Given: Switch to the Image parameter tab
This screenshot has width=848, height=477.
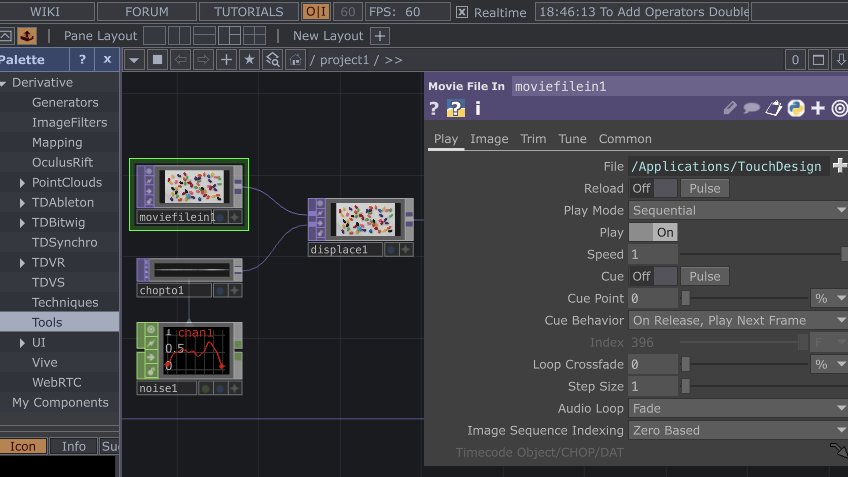Looking at the screenshot, I should [x=489, y=139].
